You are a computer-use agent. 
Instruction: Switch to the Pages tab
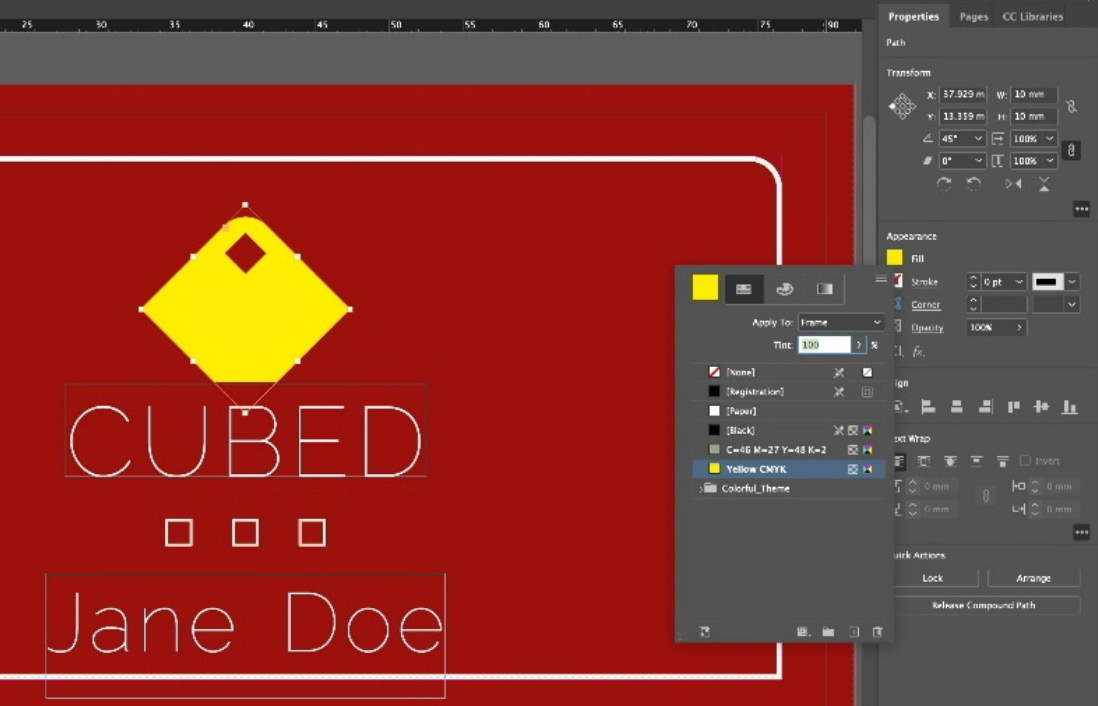tap(973, 17)
